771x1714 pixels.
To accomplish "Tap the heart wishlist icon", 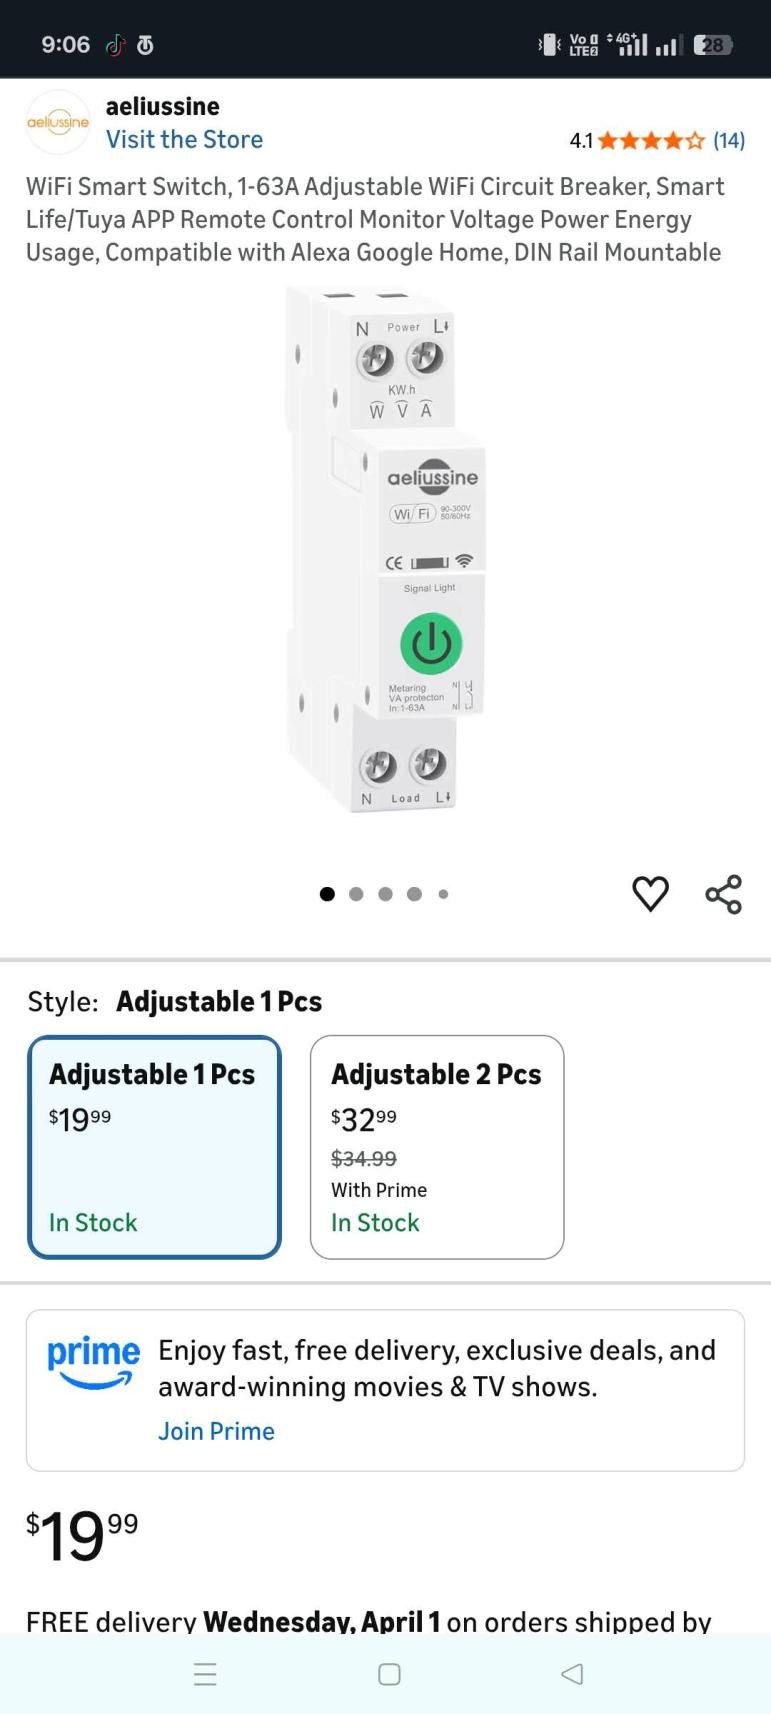I will [650, 893].
